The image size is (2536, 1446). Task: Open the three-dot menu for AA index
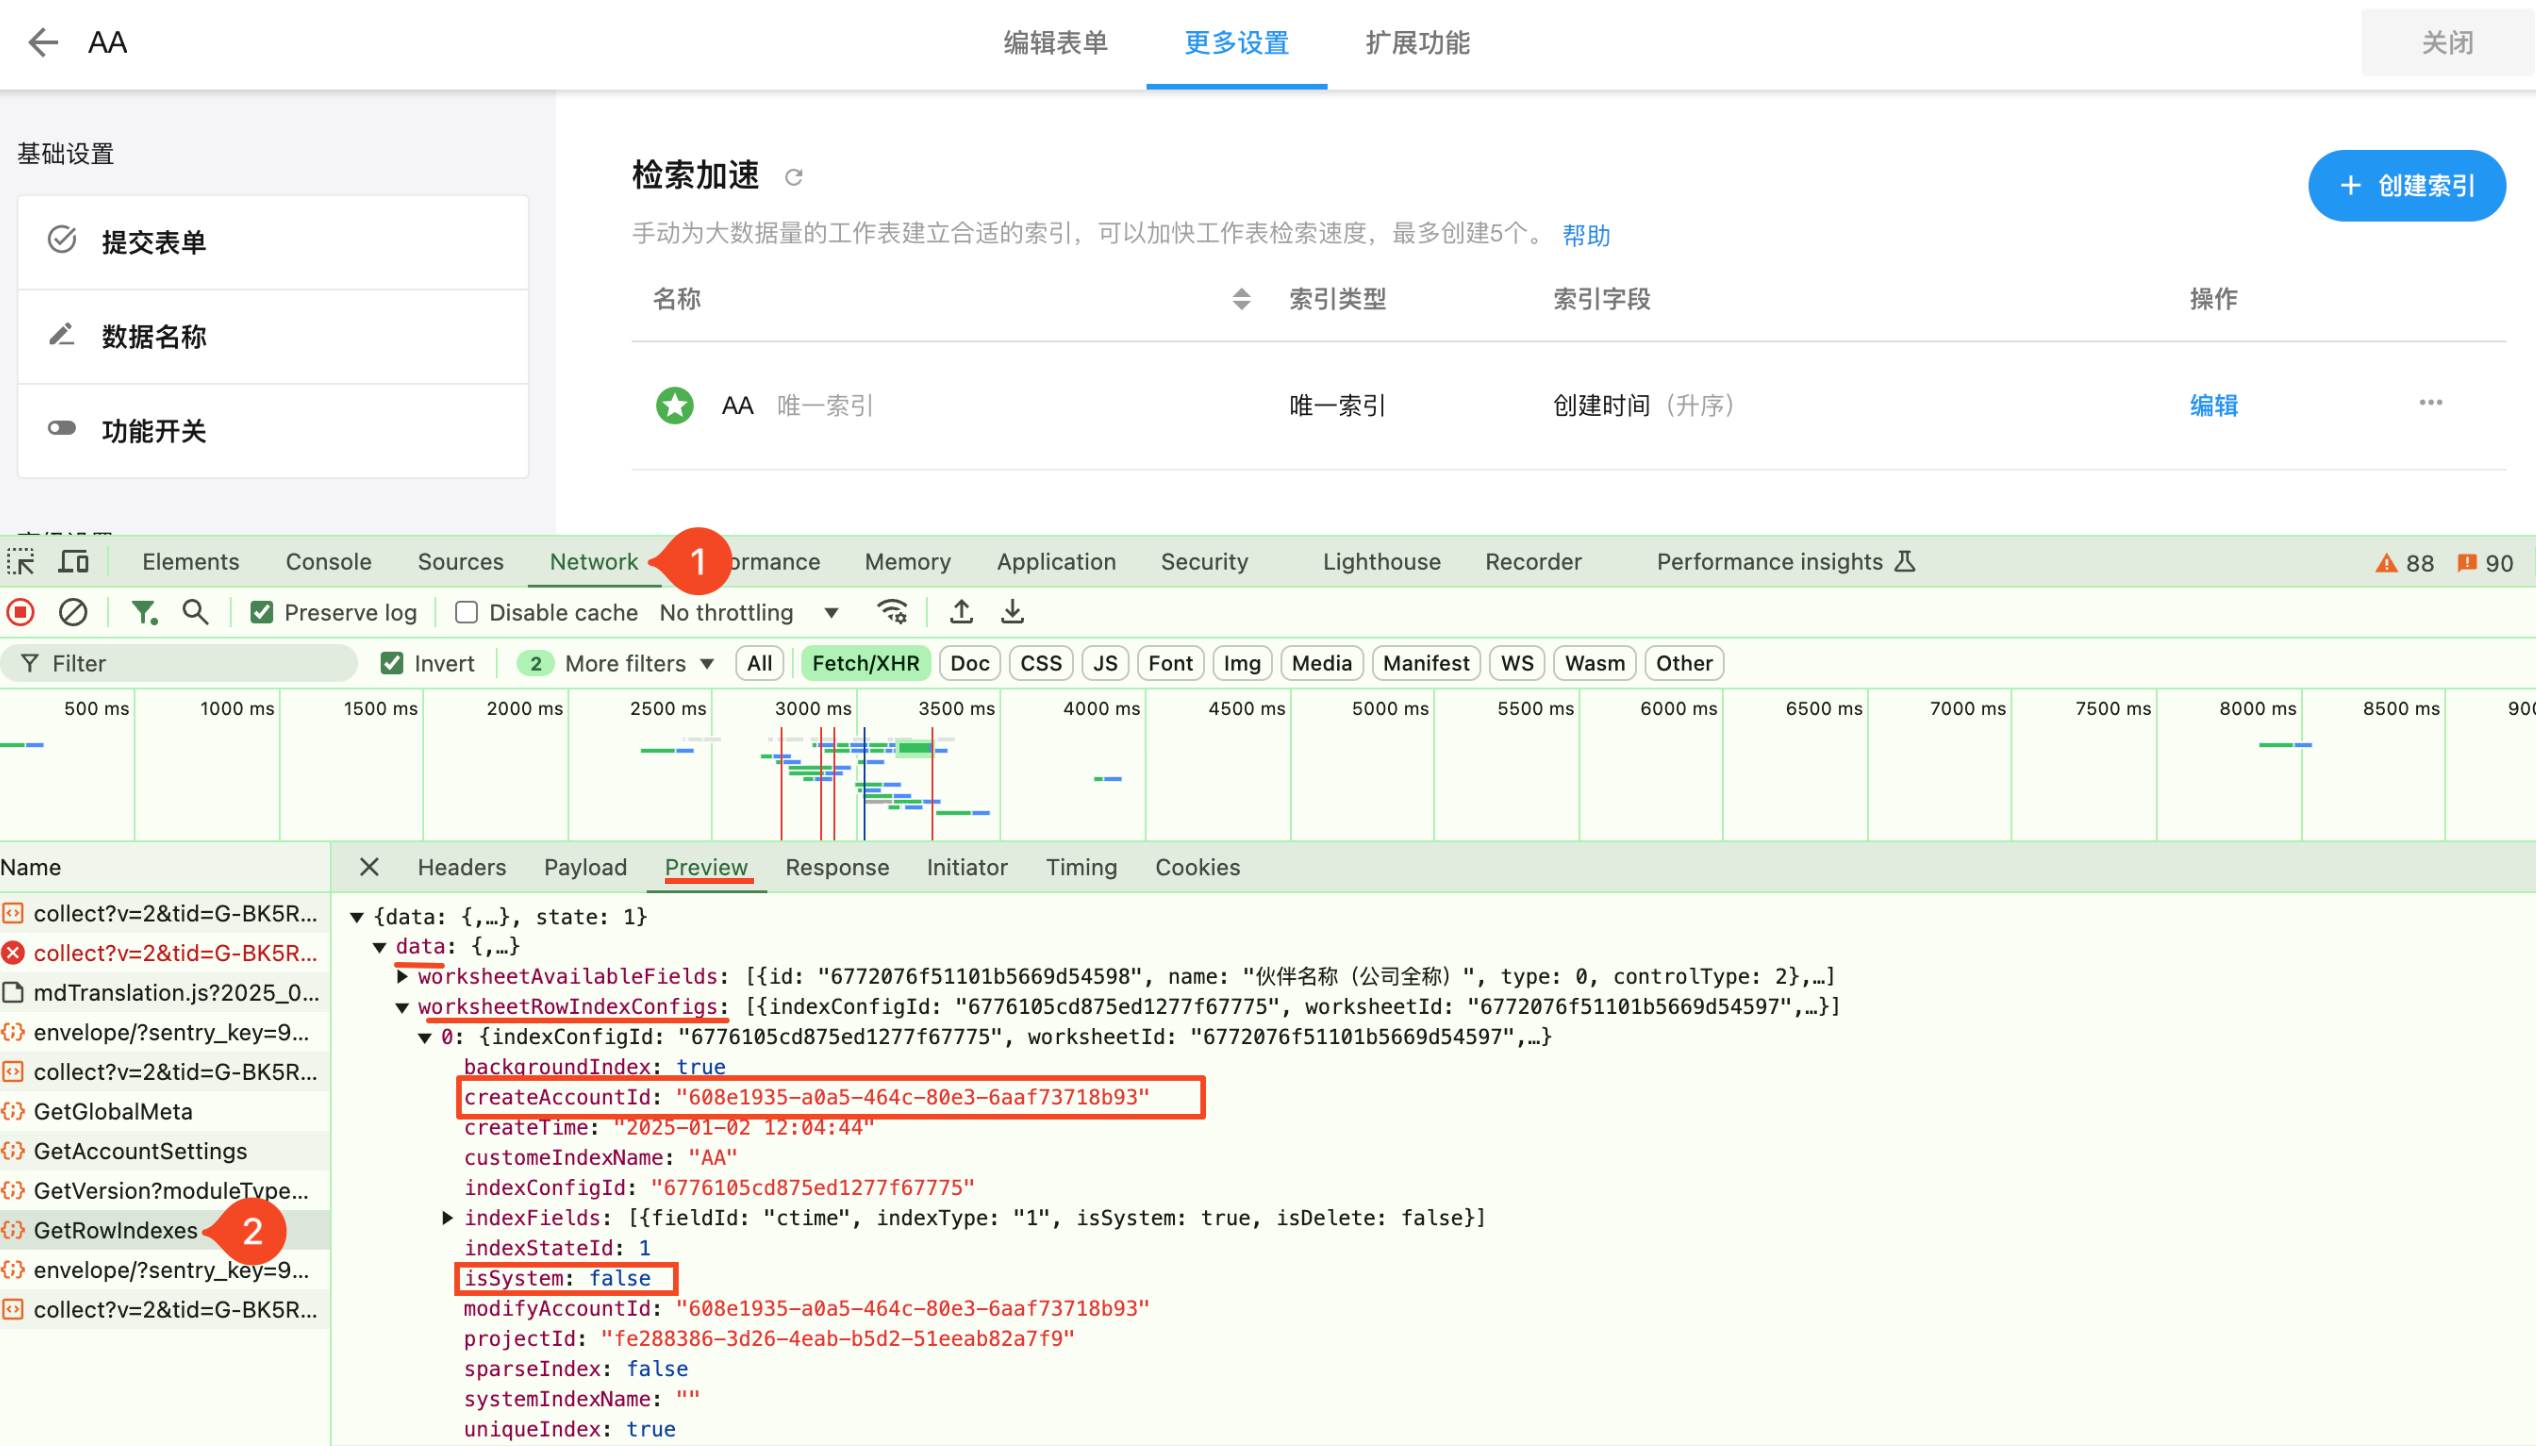[x=2430, y=404]
